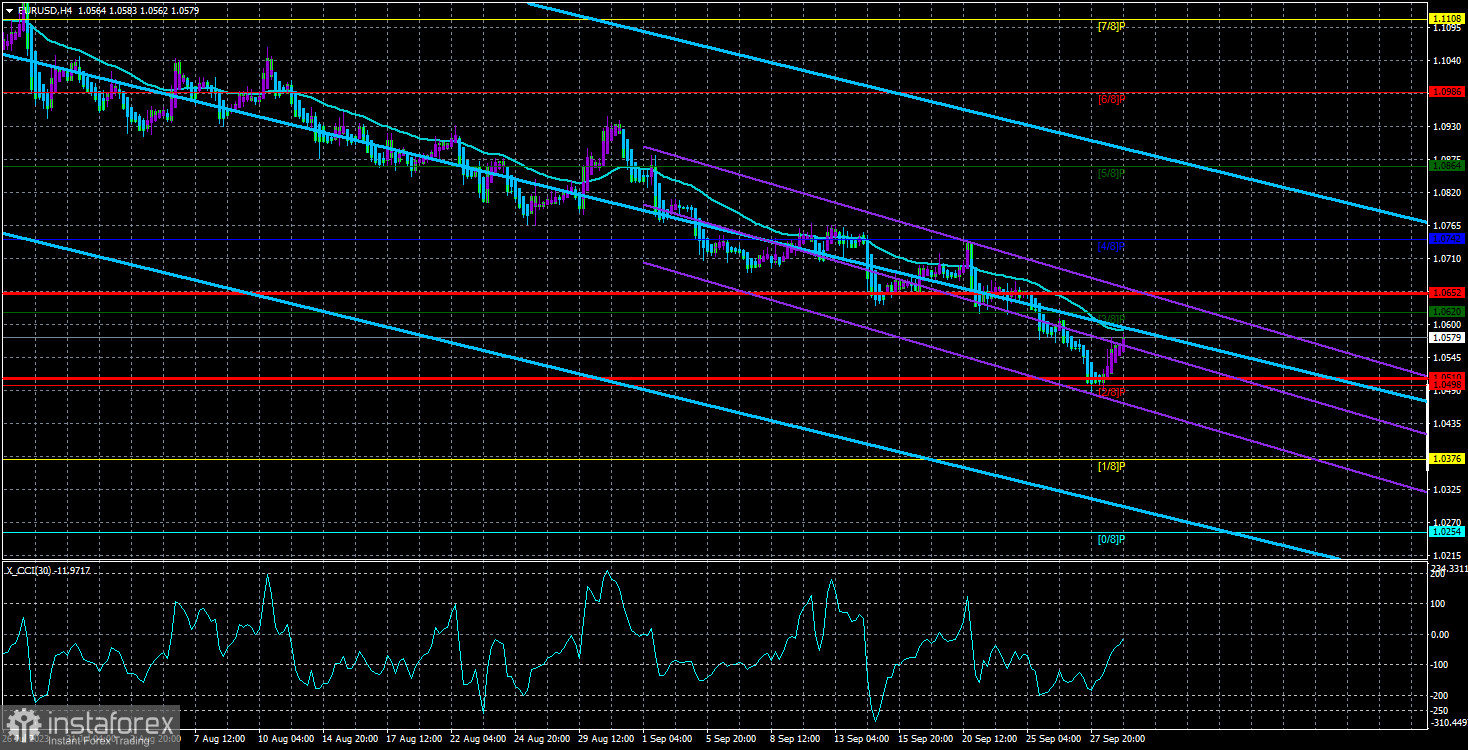The width and height of the screenshot is (1468, 750).
Task: Click the CCI scale value -310.449
Action: [1448, 722]
